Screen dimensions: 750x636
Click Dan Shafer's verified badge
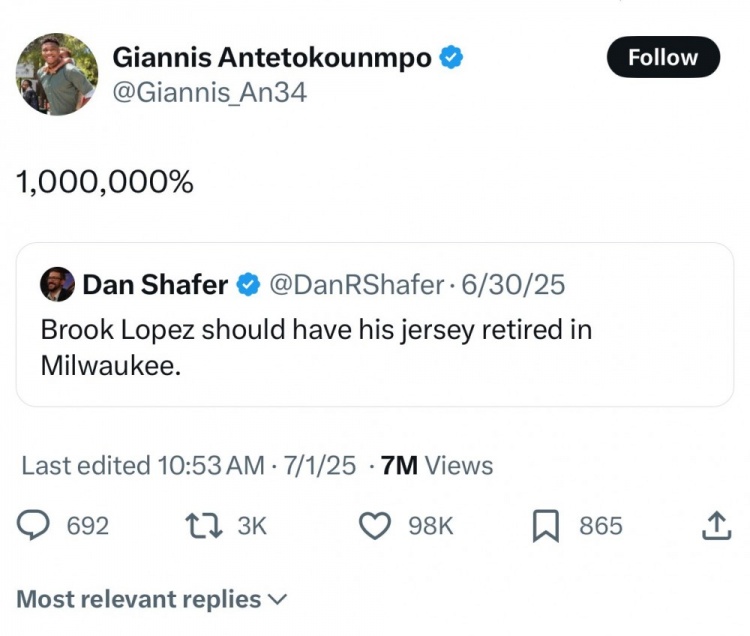tap(247, 285)
